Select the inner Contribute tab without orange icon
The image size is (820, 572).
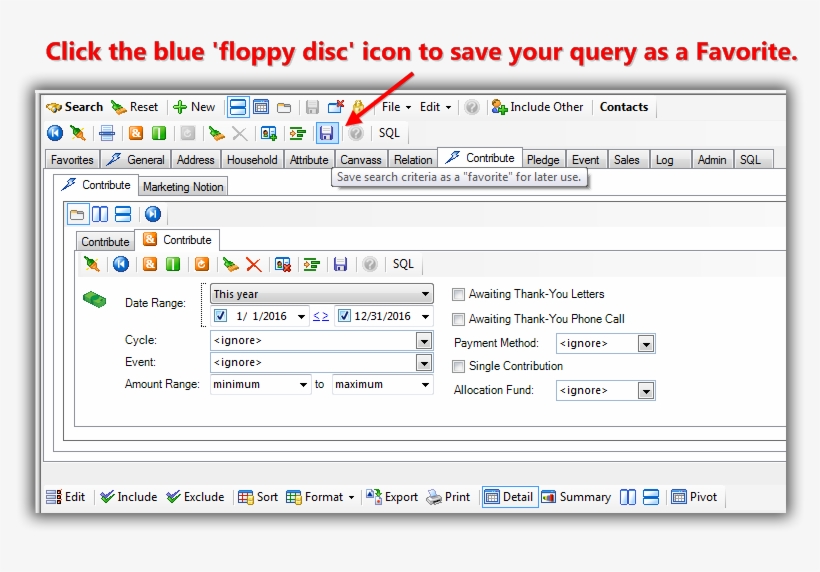pos(105,242)
